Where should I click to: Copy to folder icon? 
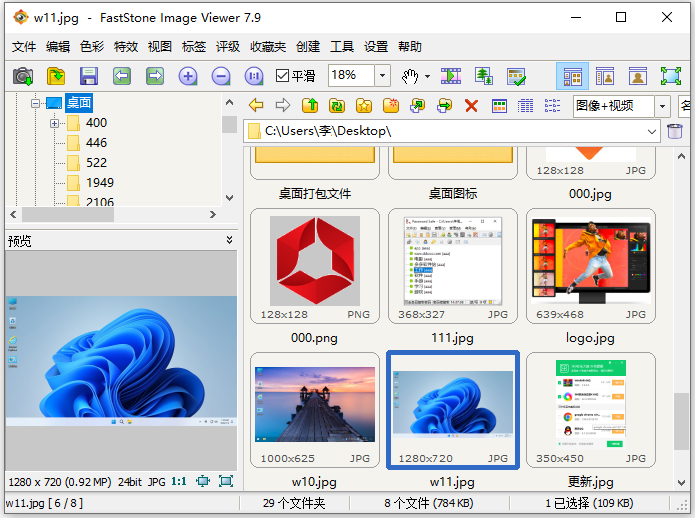(x=418, y=105)
